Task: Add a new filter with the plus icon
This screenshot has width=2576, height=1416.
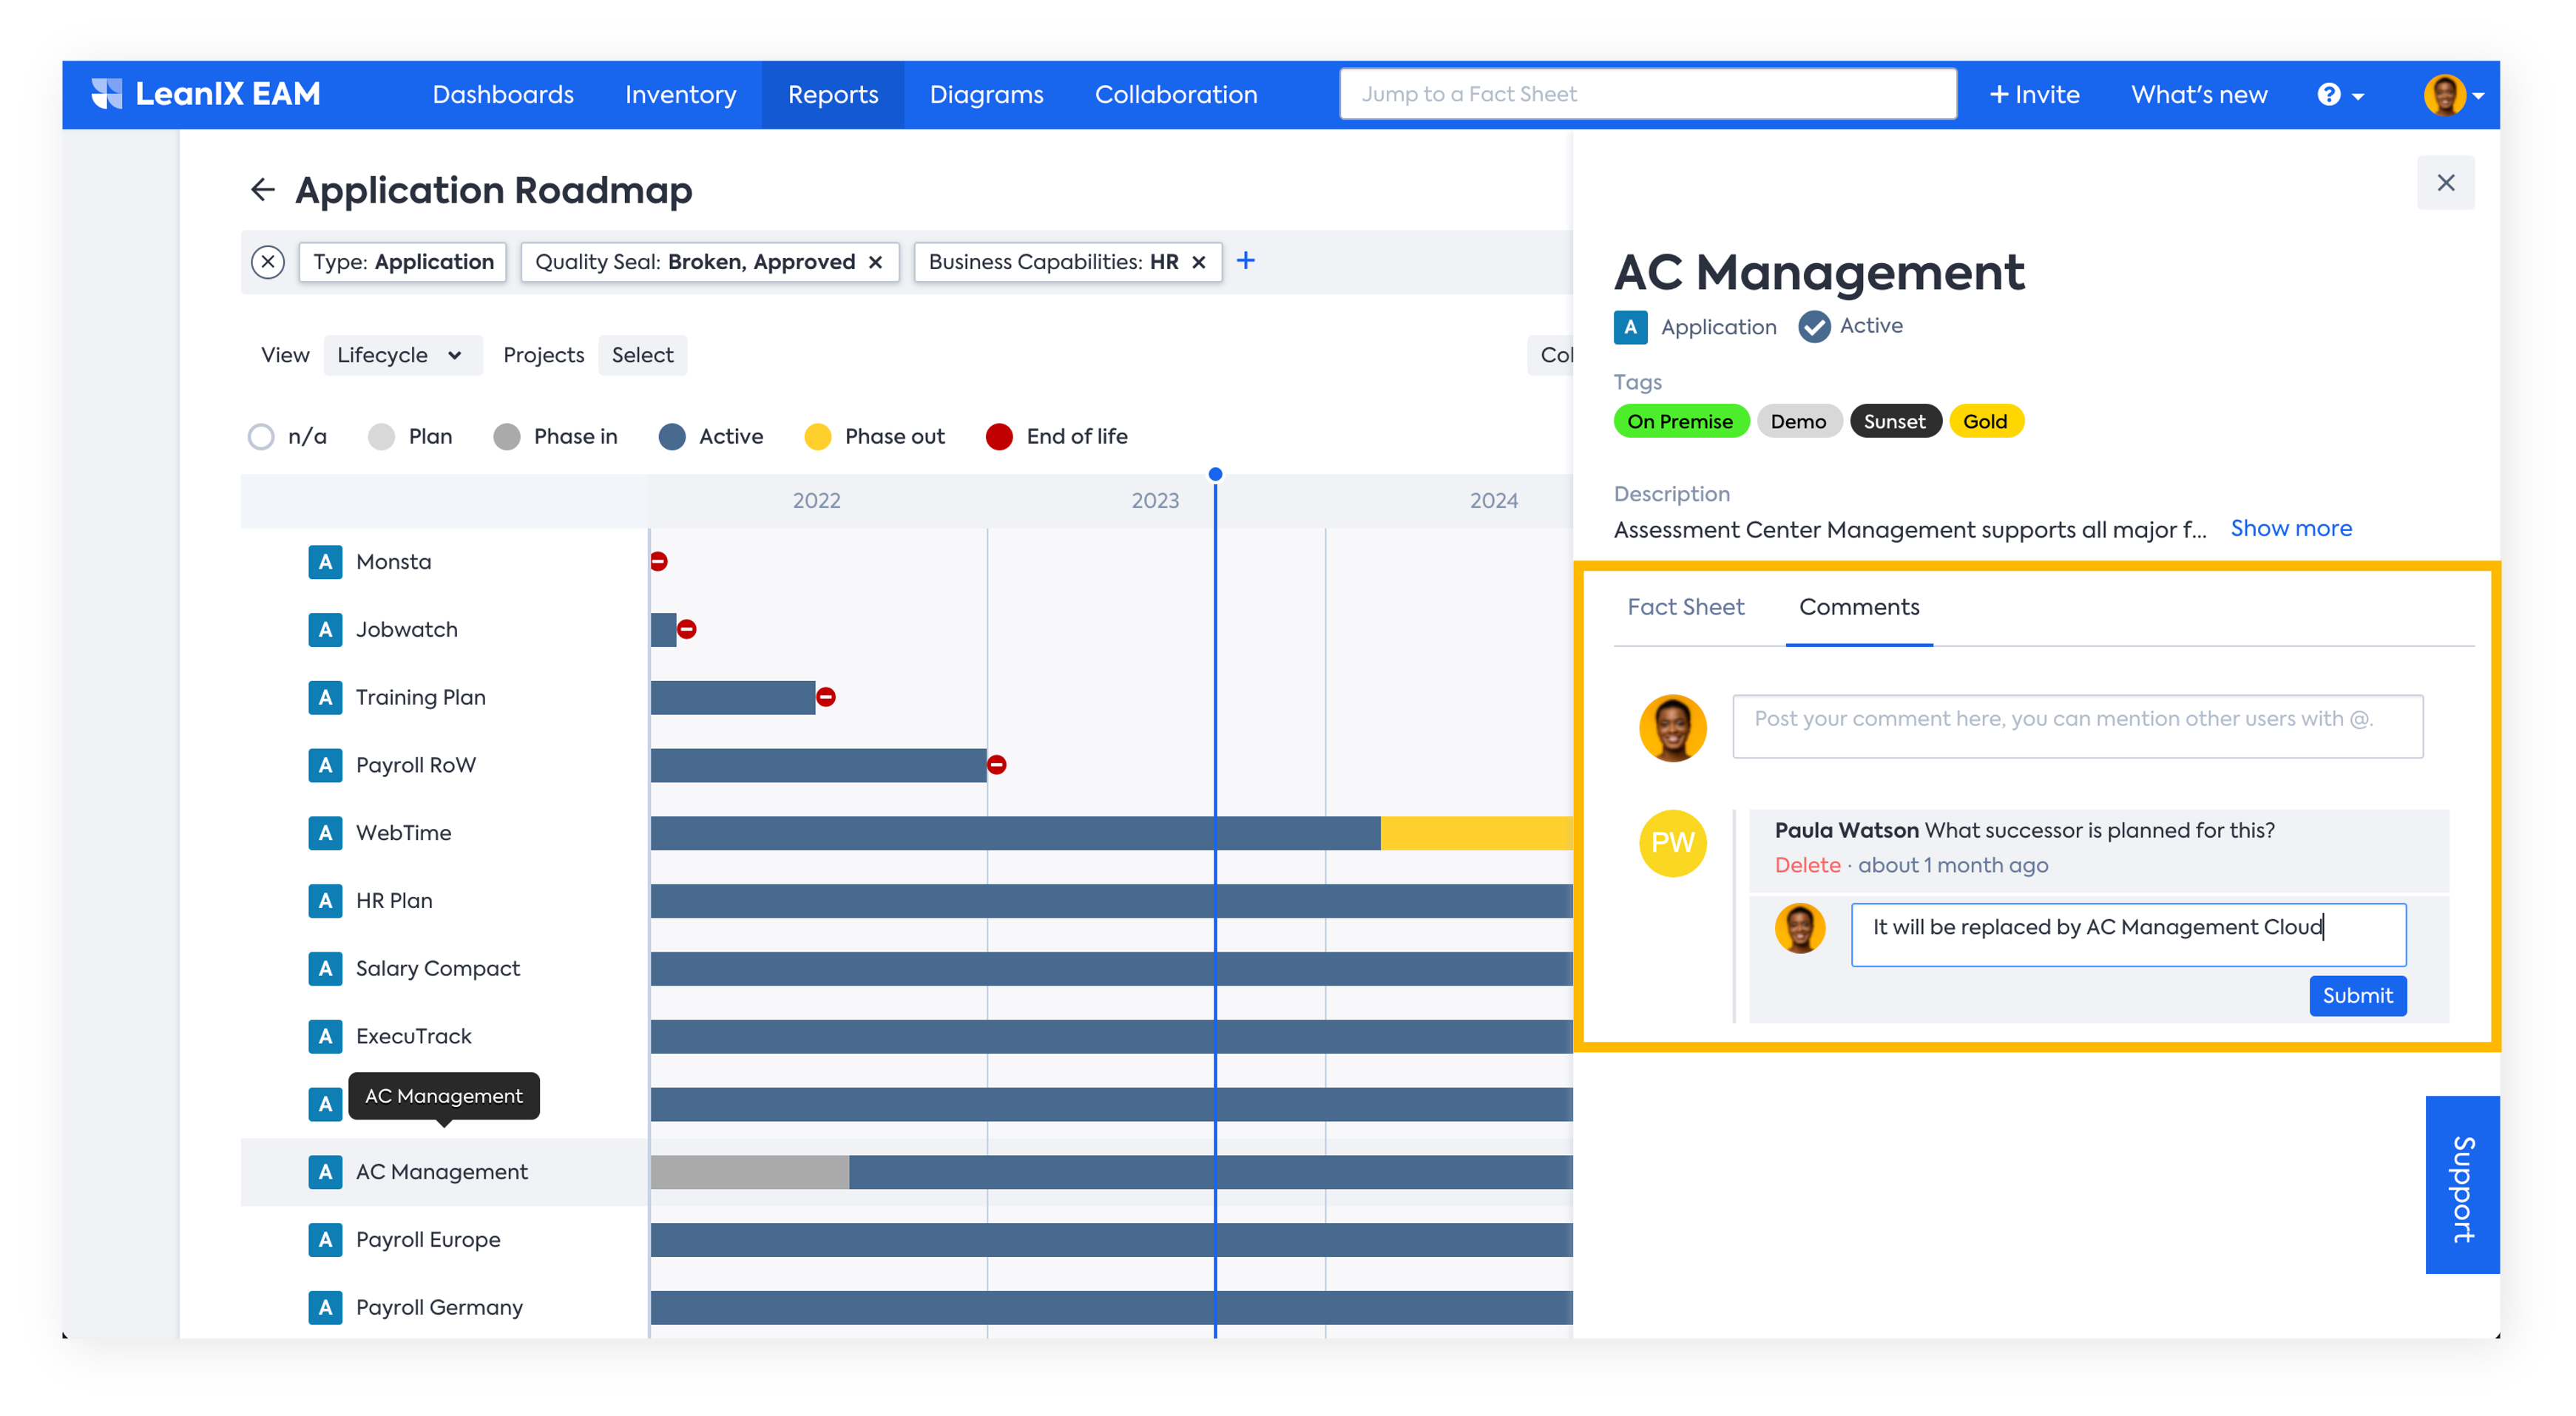Action: pyautogui.click(x=1245, y=261)
